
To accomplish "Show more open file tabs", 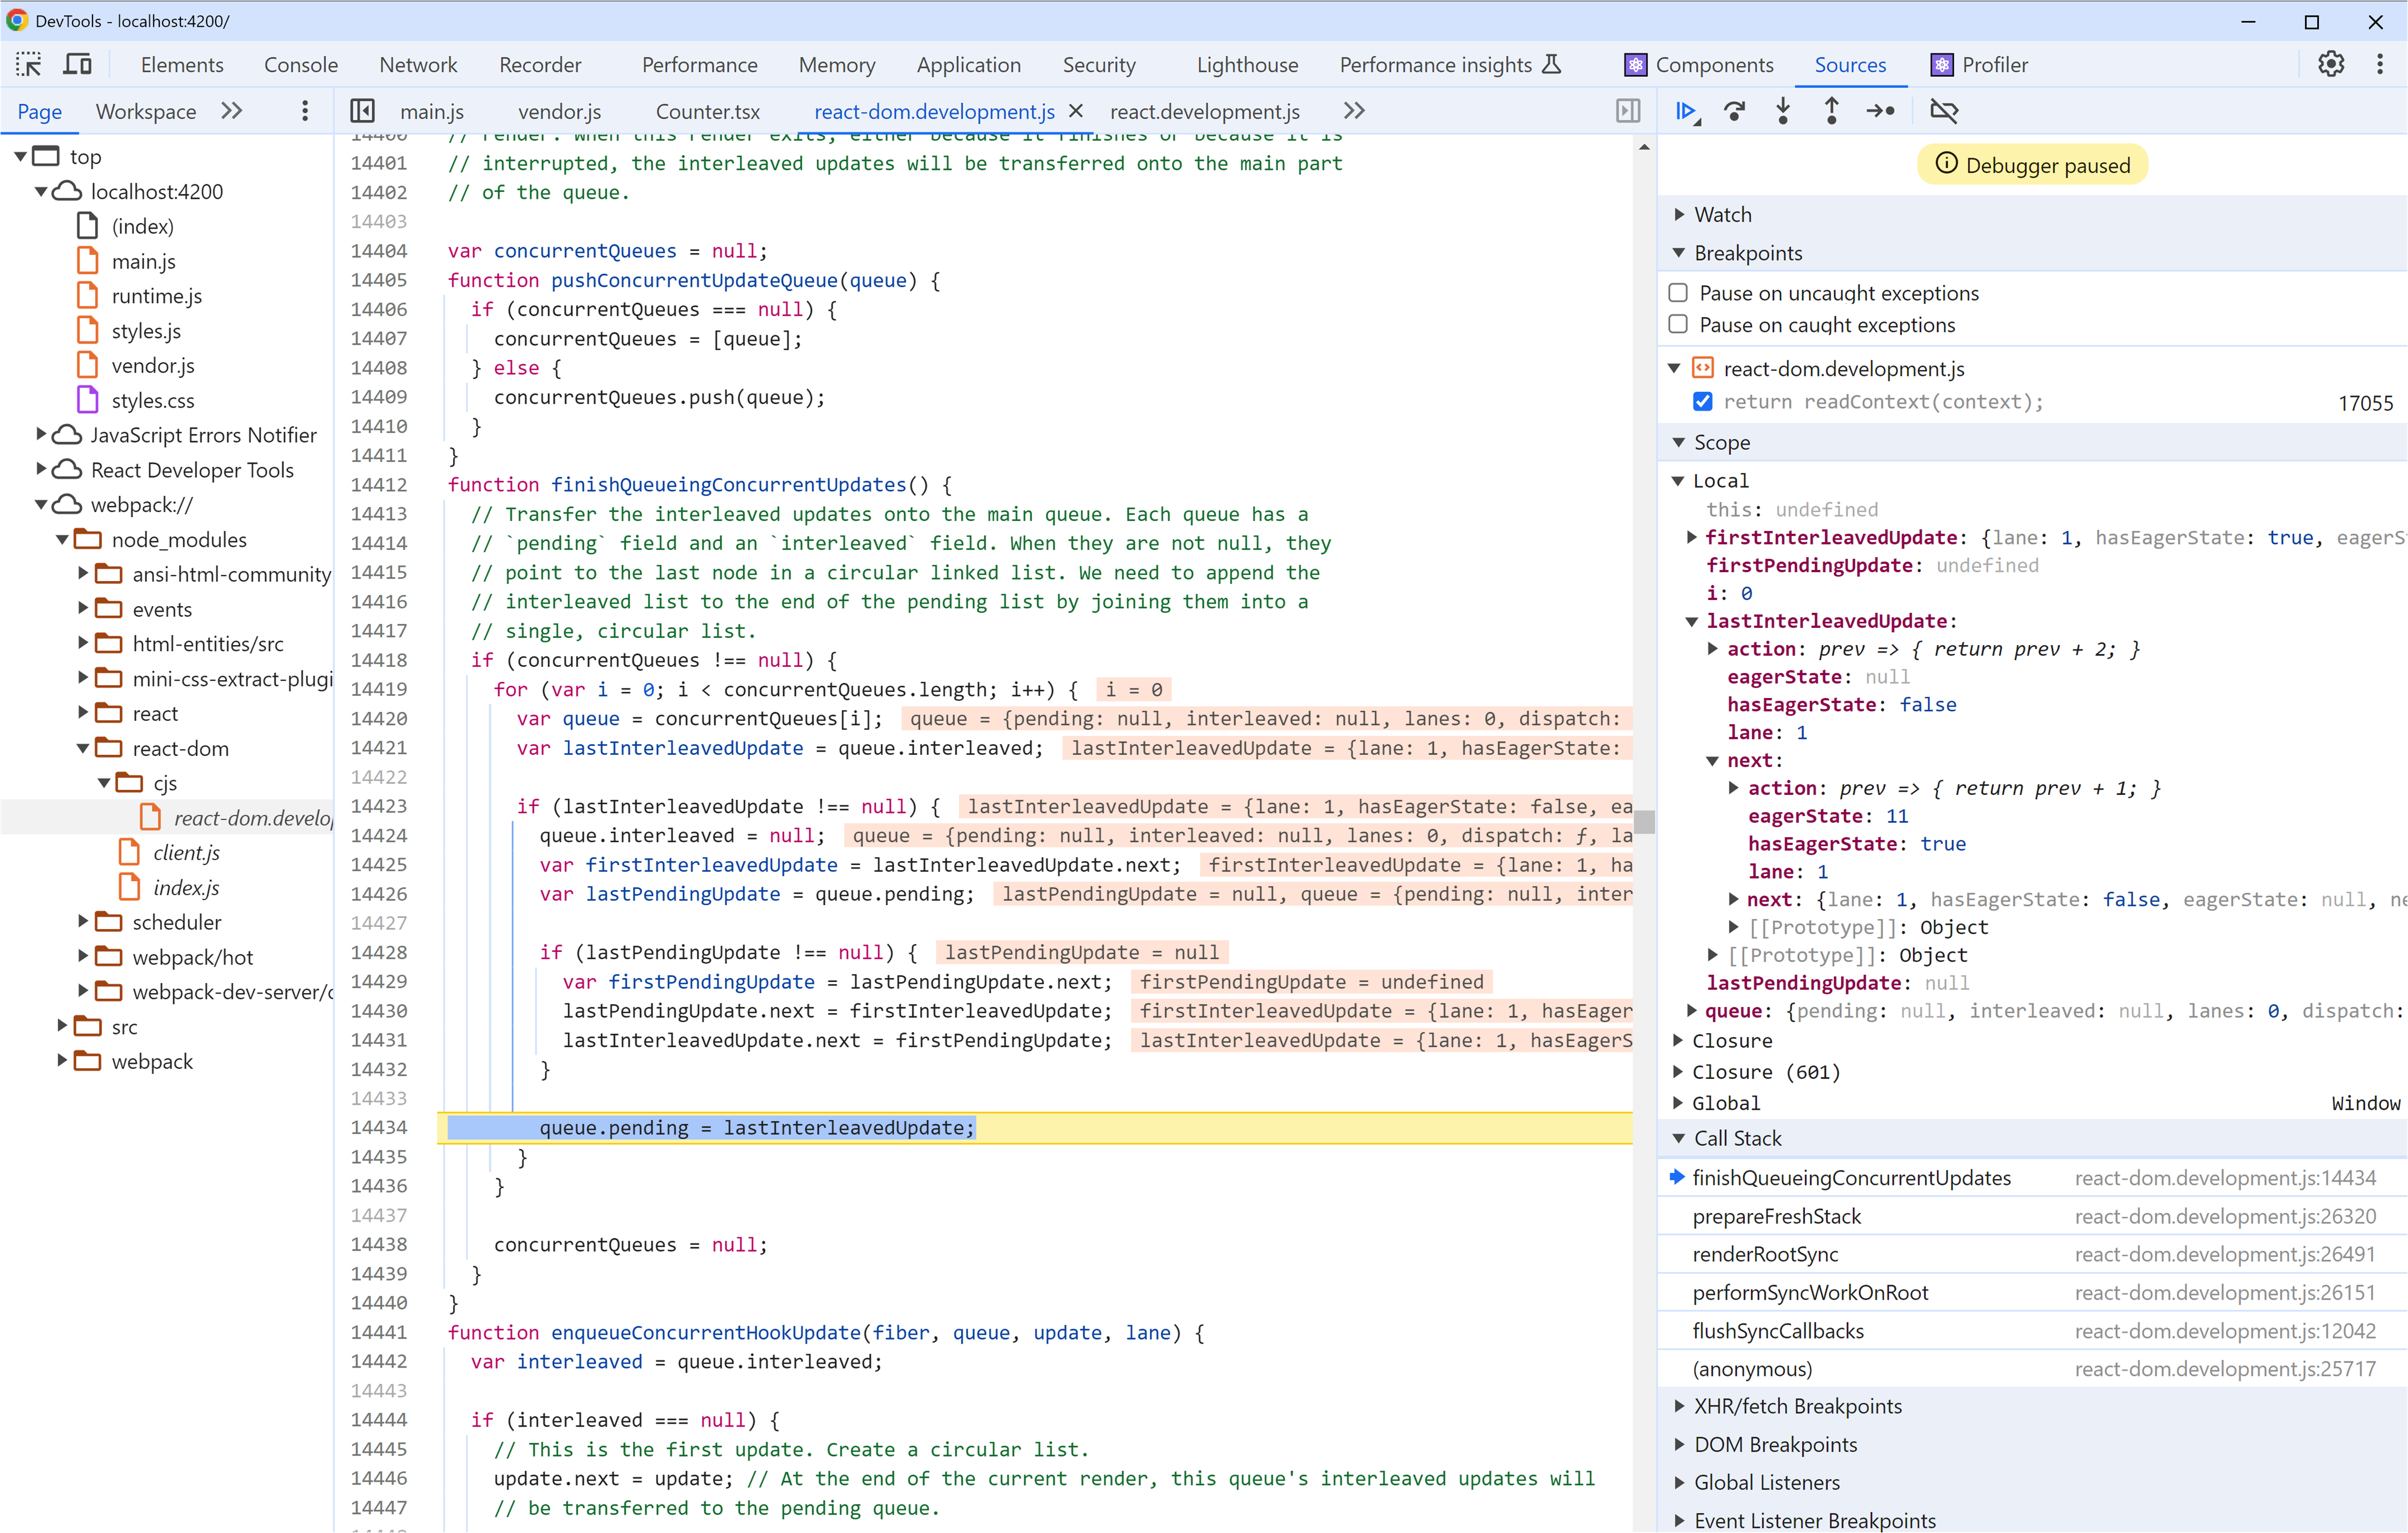I will coord(1354,111).
